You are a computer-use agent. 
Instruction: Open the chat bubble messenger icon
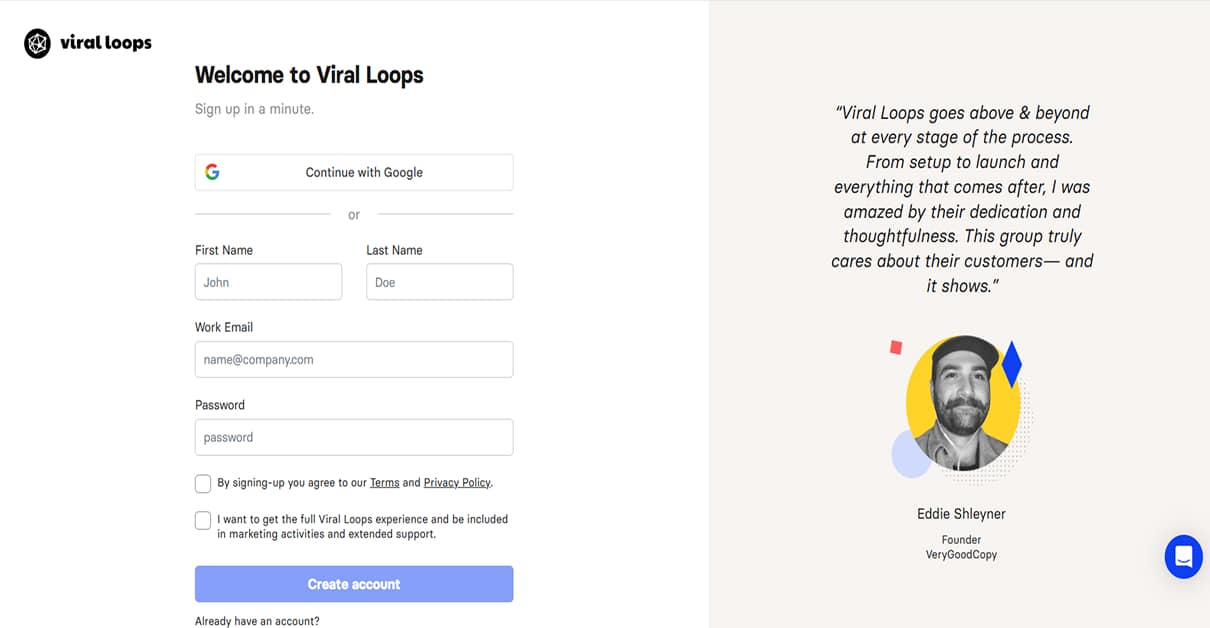[x=1184, y=556]
